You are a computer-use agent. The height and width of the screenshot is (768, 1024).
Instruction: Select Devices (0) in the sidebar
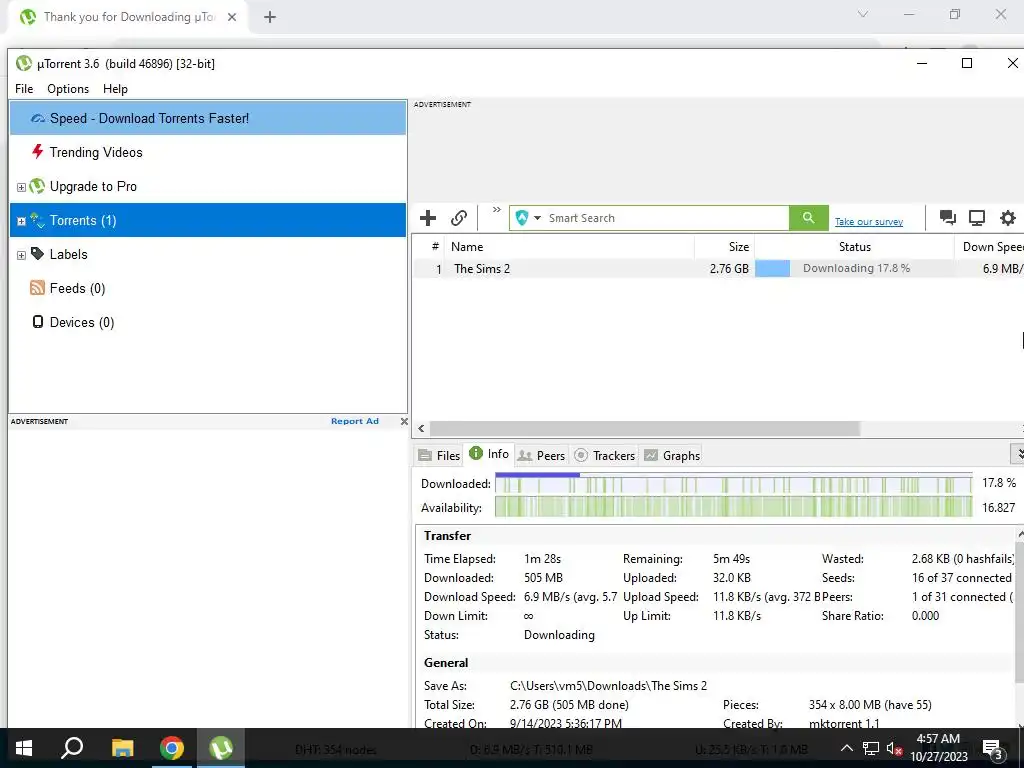tap(208, 322)
